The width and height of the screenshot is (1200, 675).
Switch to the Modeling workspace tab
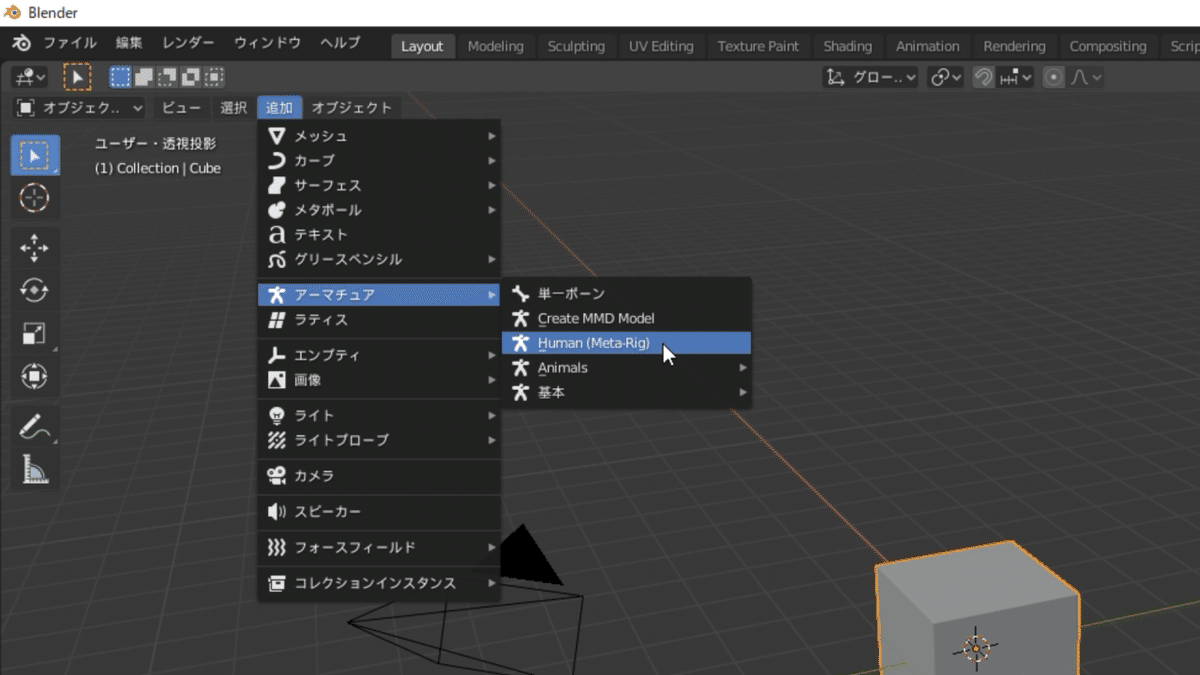(496, 46)
